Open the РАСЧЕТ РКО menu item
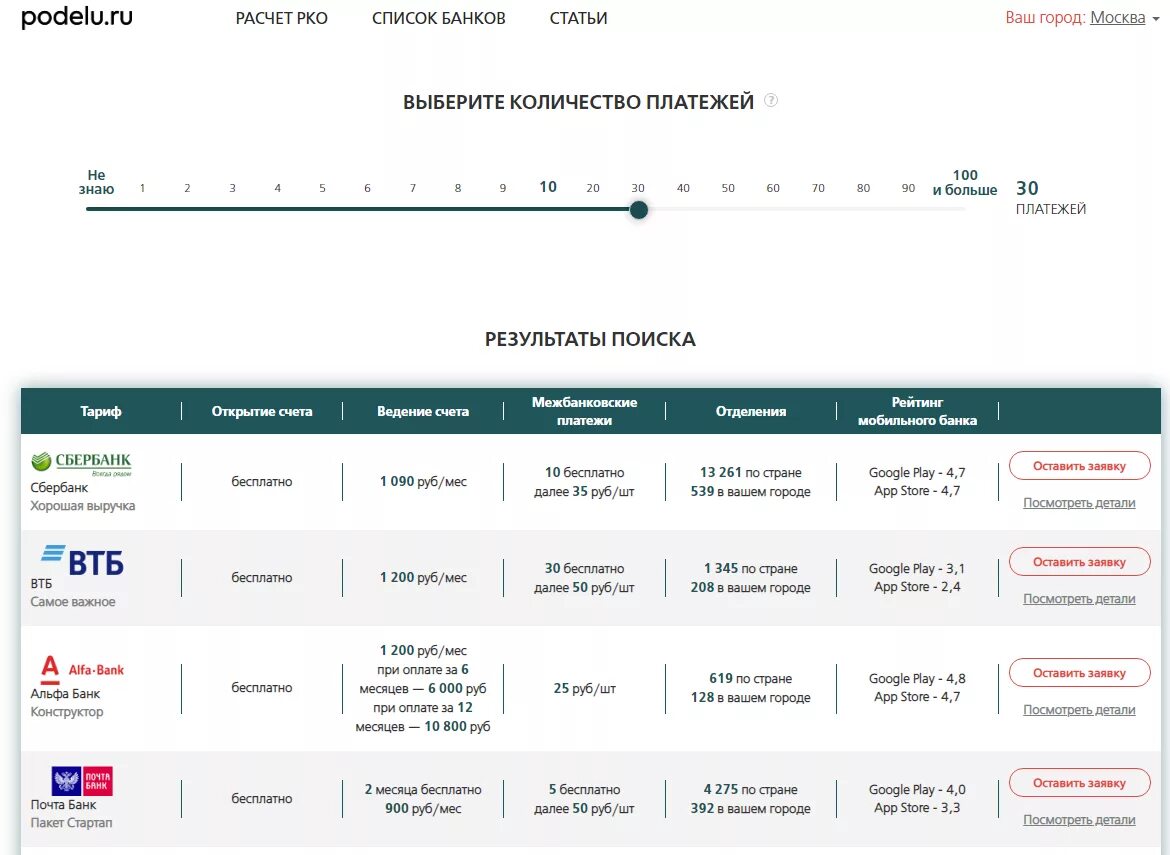The height and width of the screenshot is (855, 1170). point(281,17)
